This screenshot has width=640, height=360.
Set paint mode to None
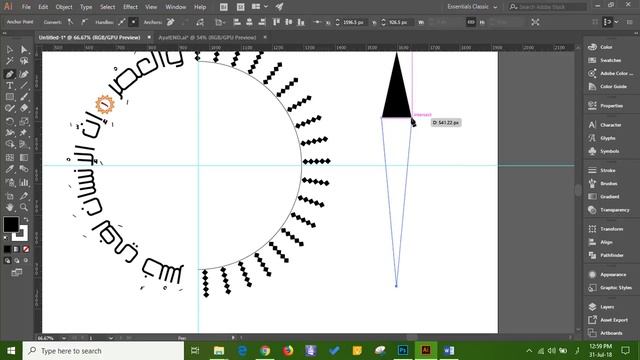(x=26, y=249)
